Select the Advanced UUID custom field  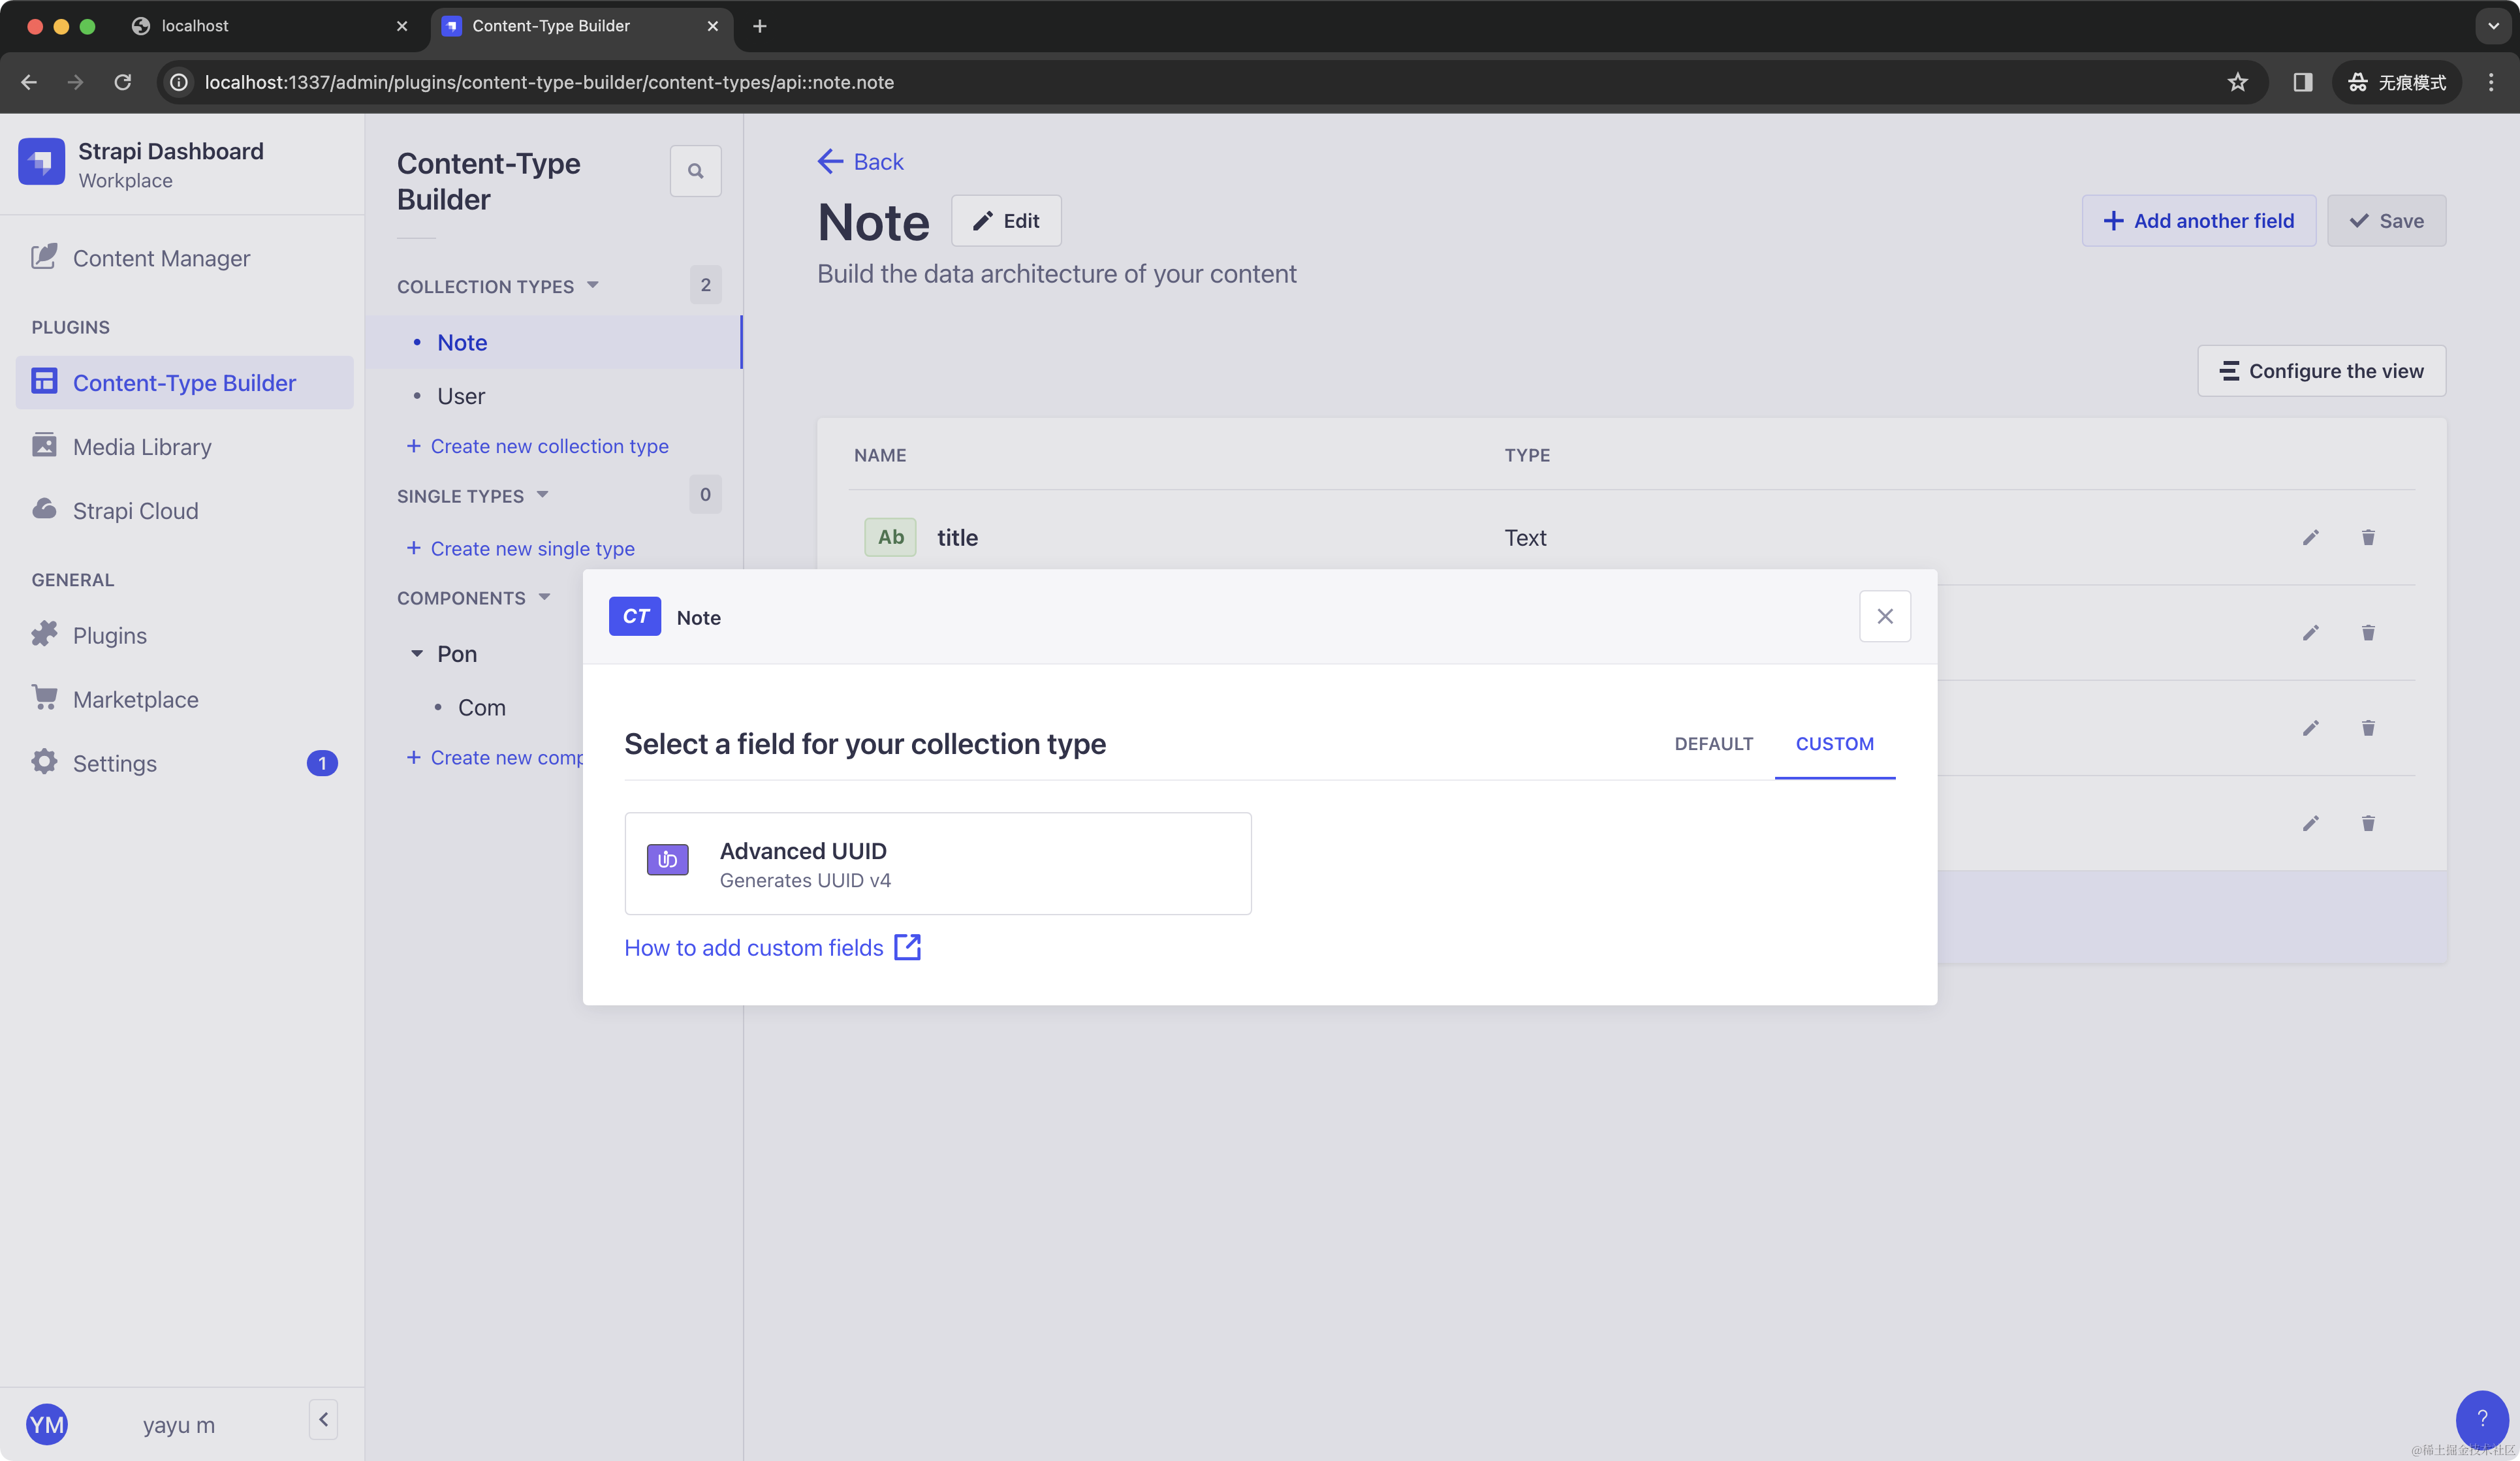click(x=937, y=863)
